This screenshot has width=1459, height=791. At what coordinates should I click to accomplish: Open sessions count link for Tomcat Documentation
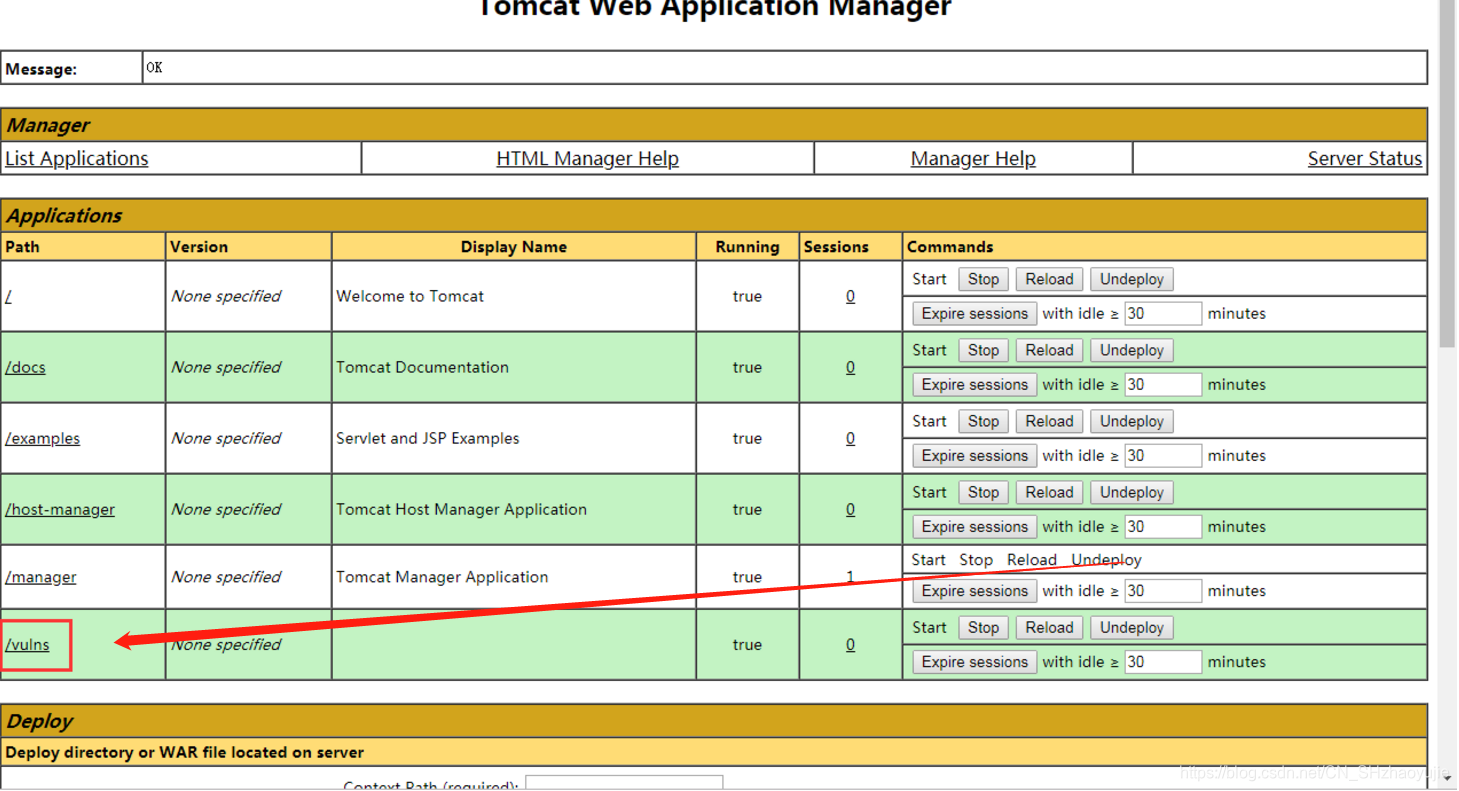pos(850,367)
